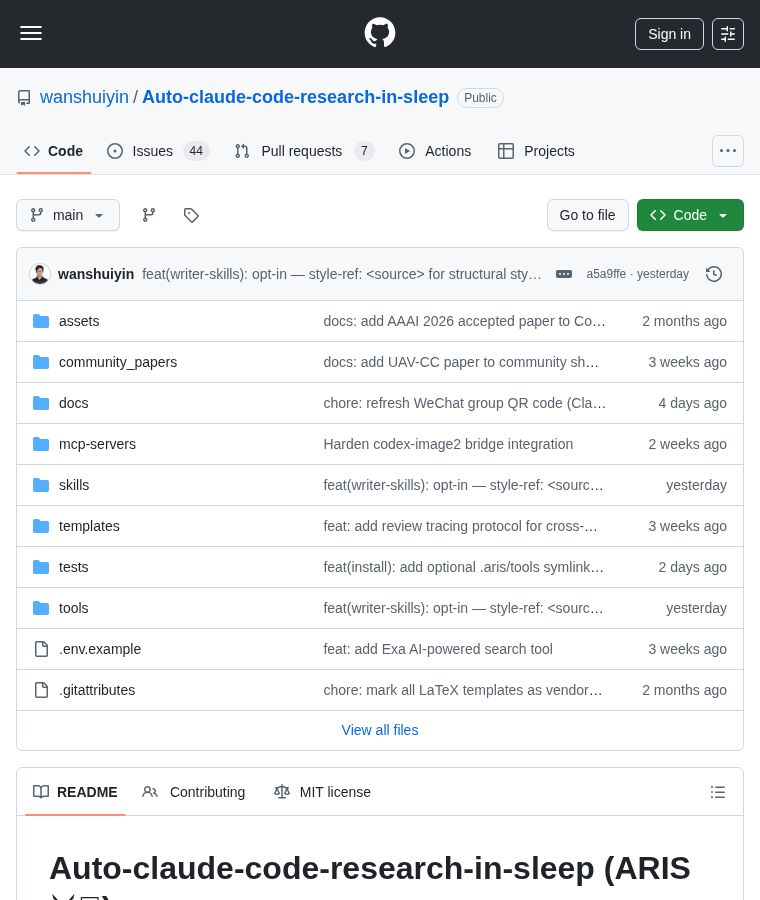This screenshot has height=900, width=760.
Task: Click the Go to file button
Action: point(588,215)
